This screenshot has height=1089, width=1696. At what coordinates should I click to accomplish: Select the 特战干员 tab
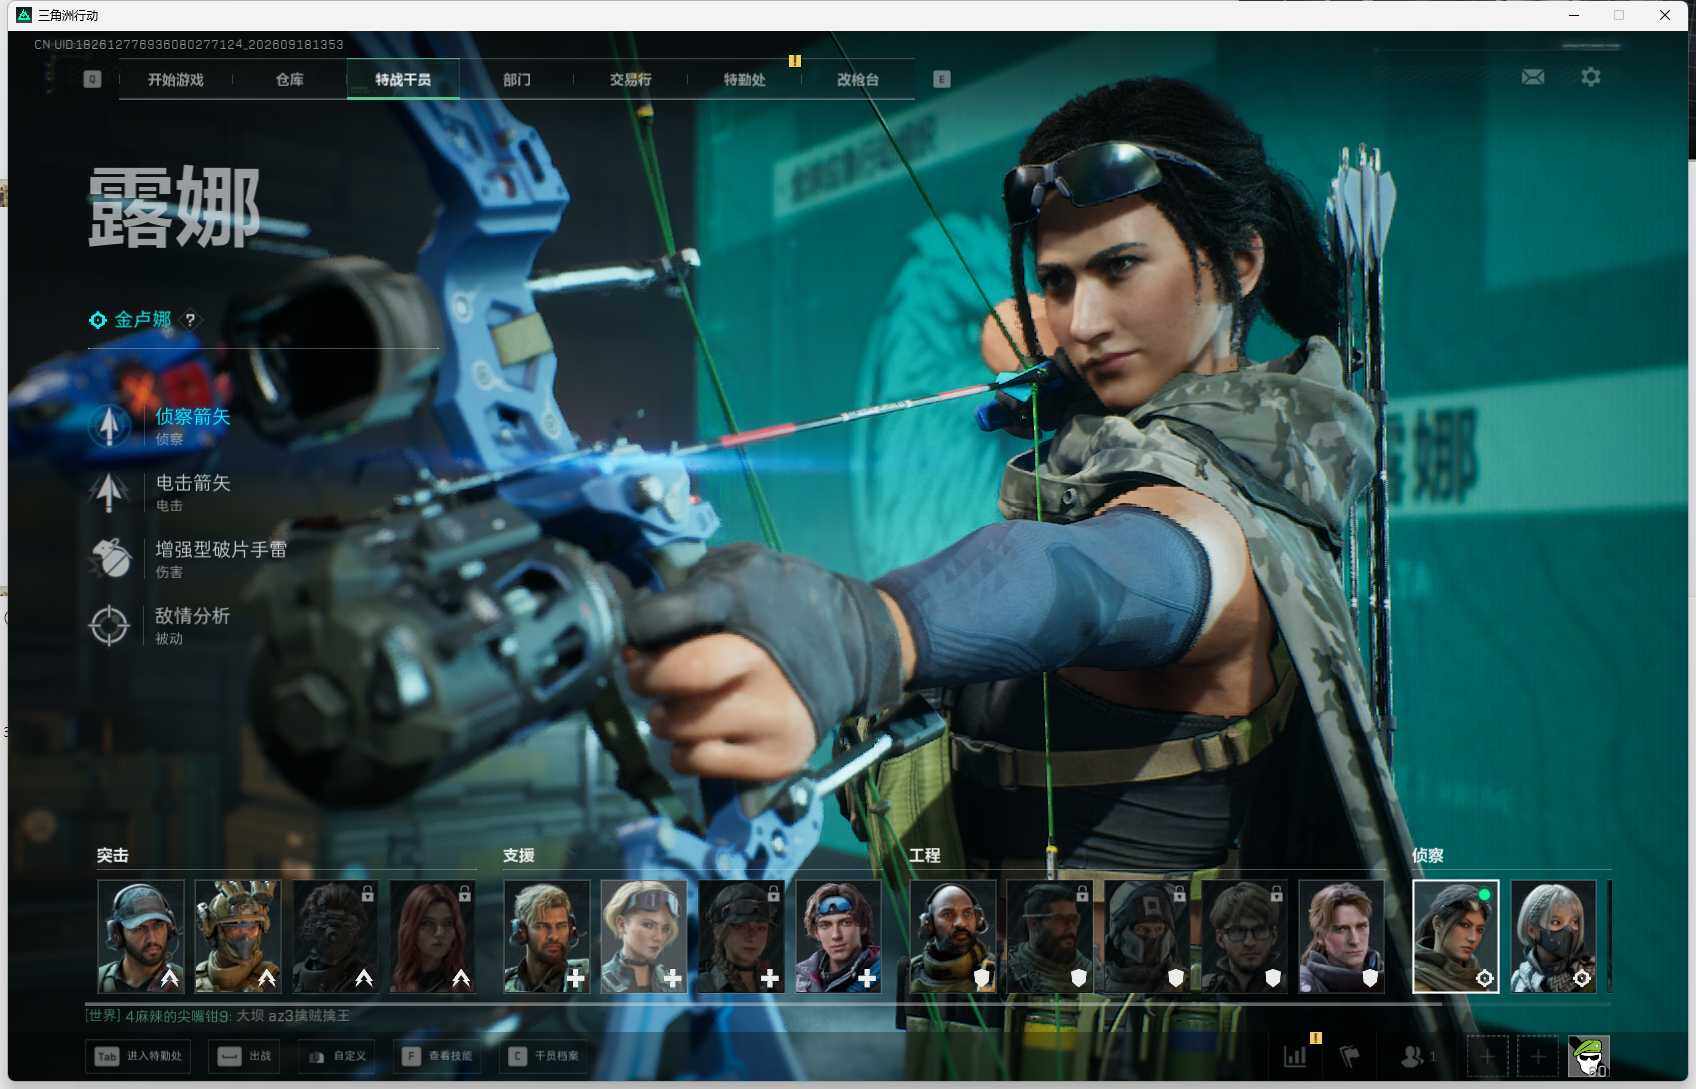pyautogui.click(x=403, y=80)
